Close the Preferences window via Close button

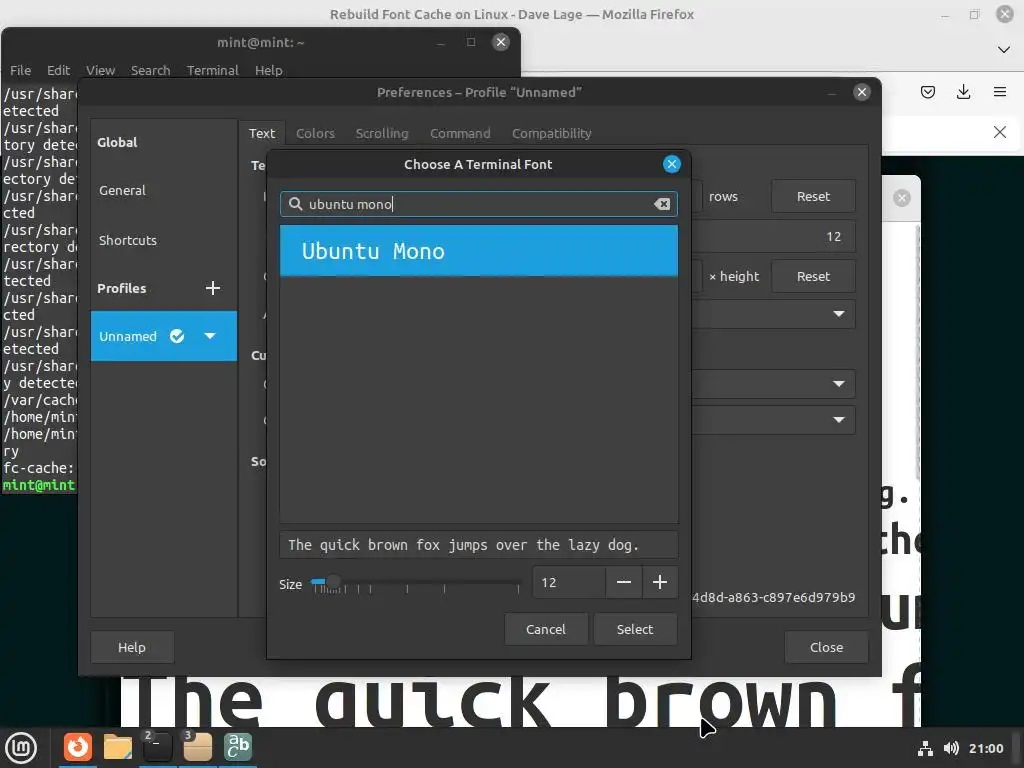tap(826, 647)
